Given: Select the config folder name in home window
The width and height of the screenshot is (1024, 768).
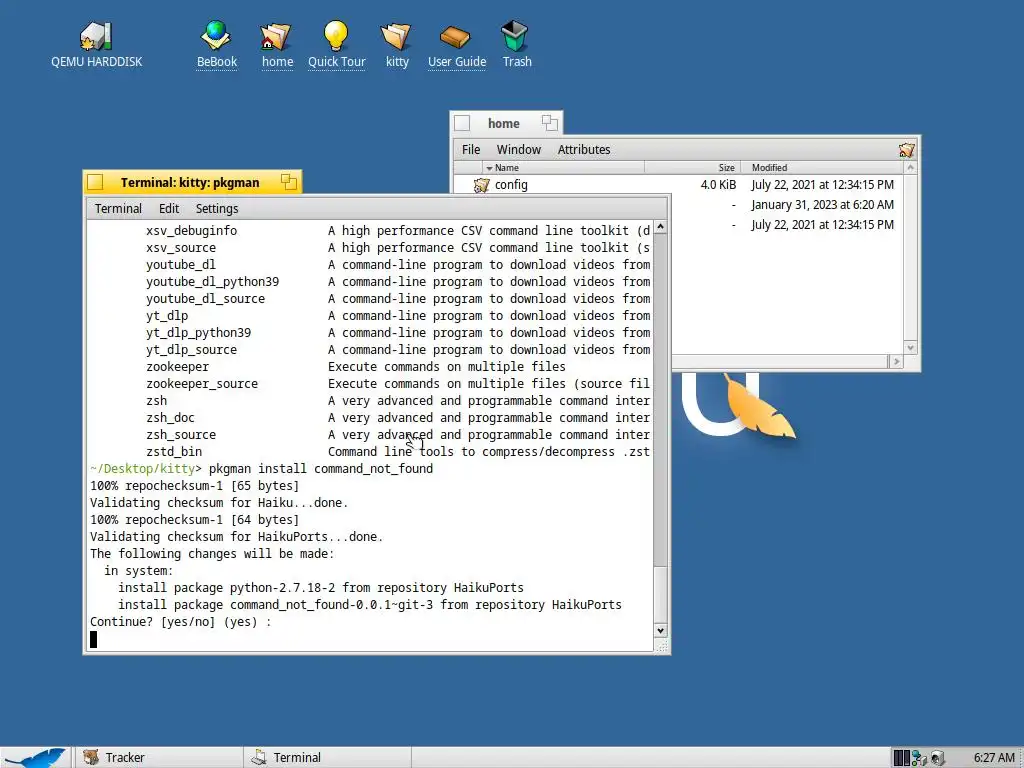Looking at the screenshot, I should tap(511, 185).
